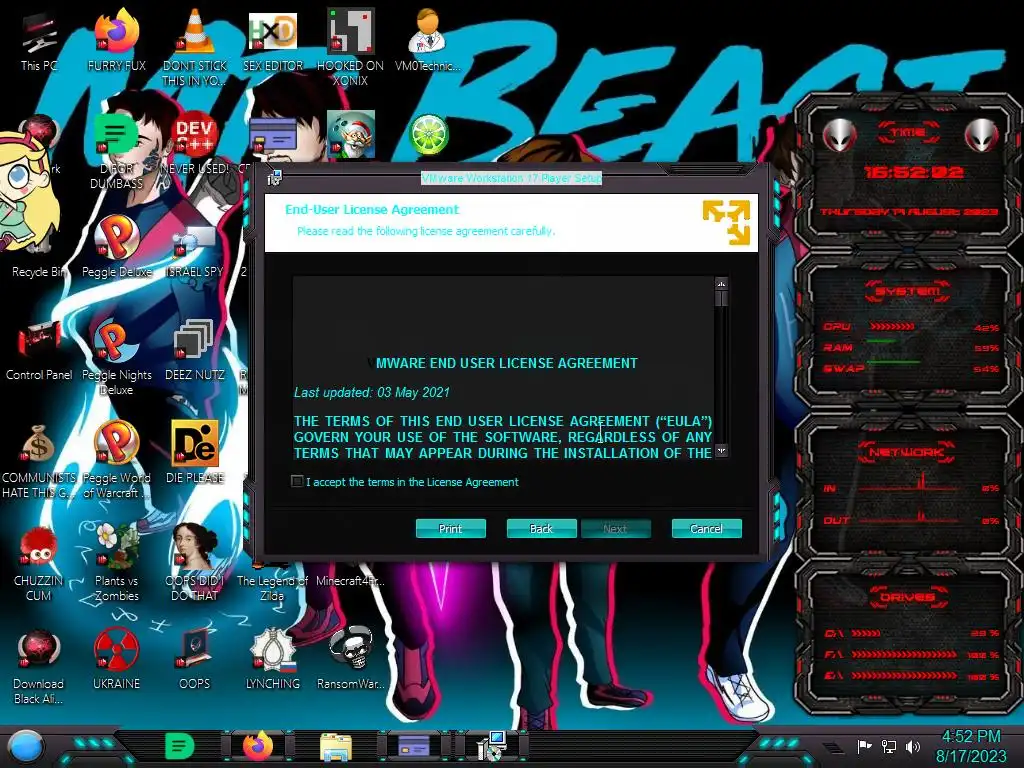Click the EULA scrollbar up arrow
This screenshot has width=1024, height=768.
[x=721, y=284]
